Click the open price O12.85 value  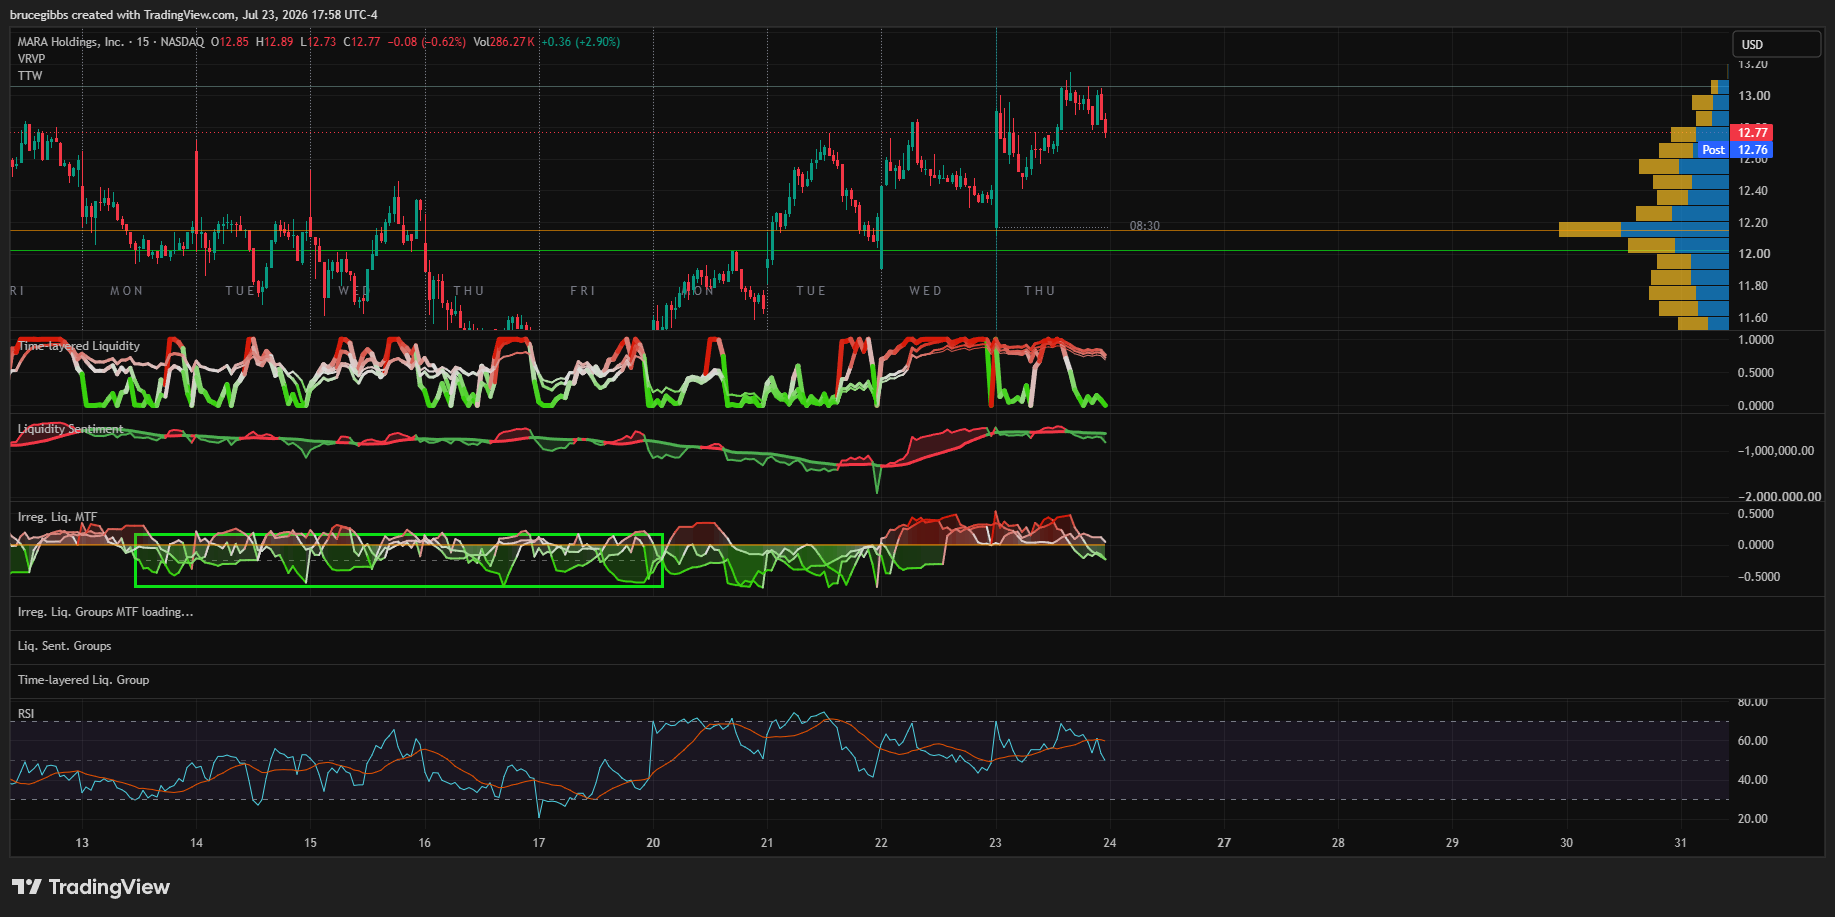click(230, 42)
